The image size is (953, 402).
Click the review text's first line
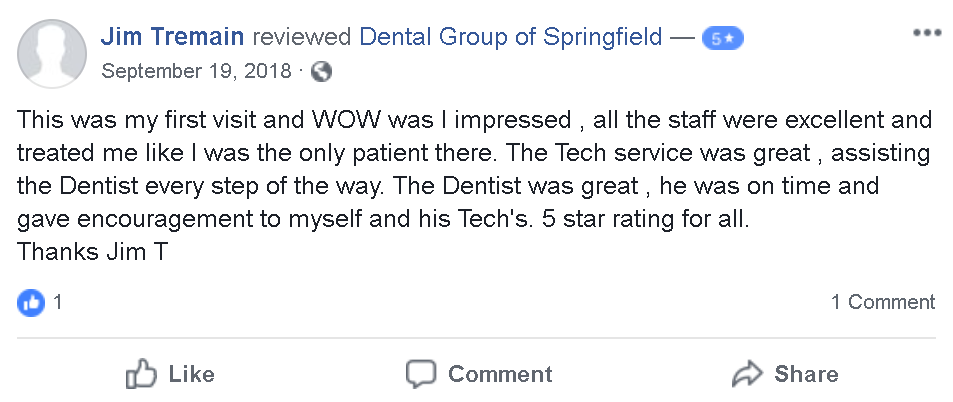(x=475, y=122)
